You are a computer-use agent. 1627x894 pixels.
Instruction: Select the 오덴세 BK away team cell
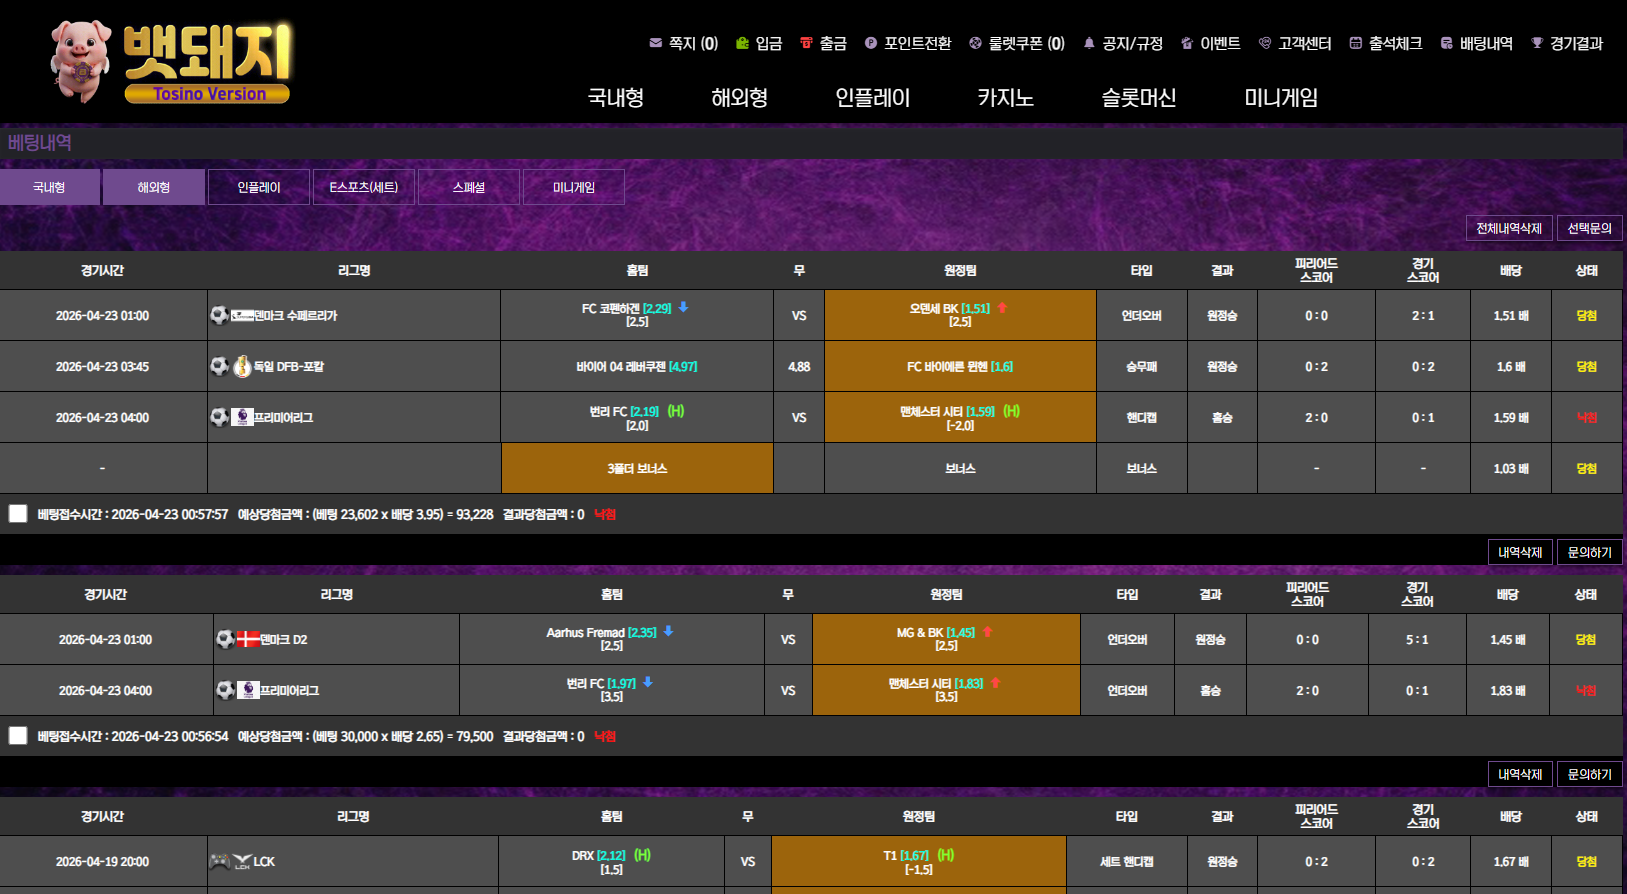click(x=960, y=315)
